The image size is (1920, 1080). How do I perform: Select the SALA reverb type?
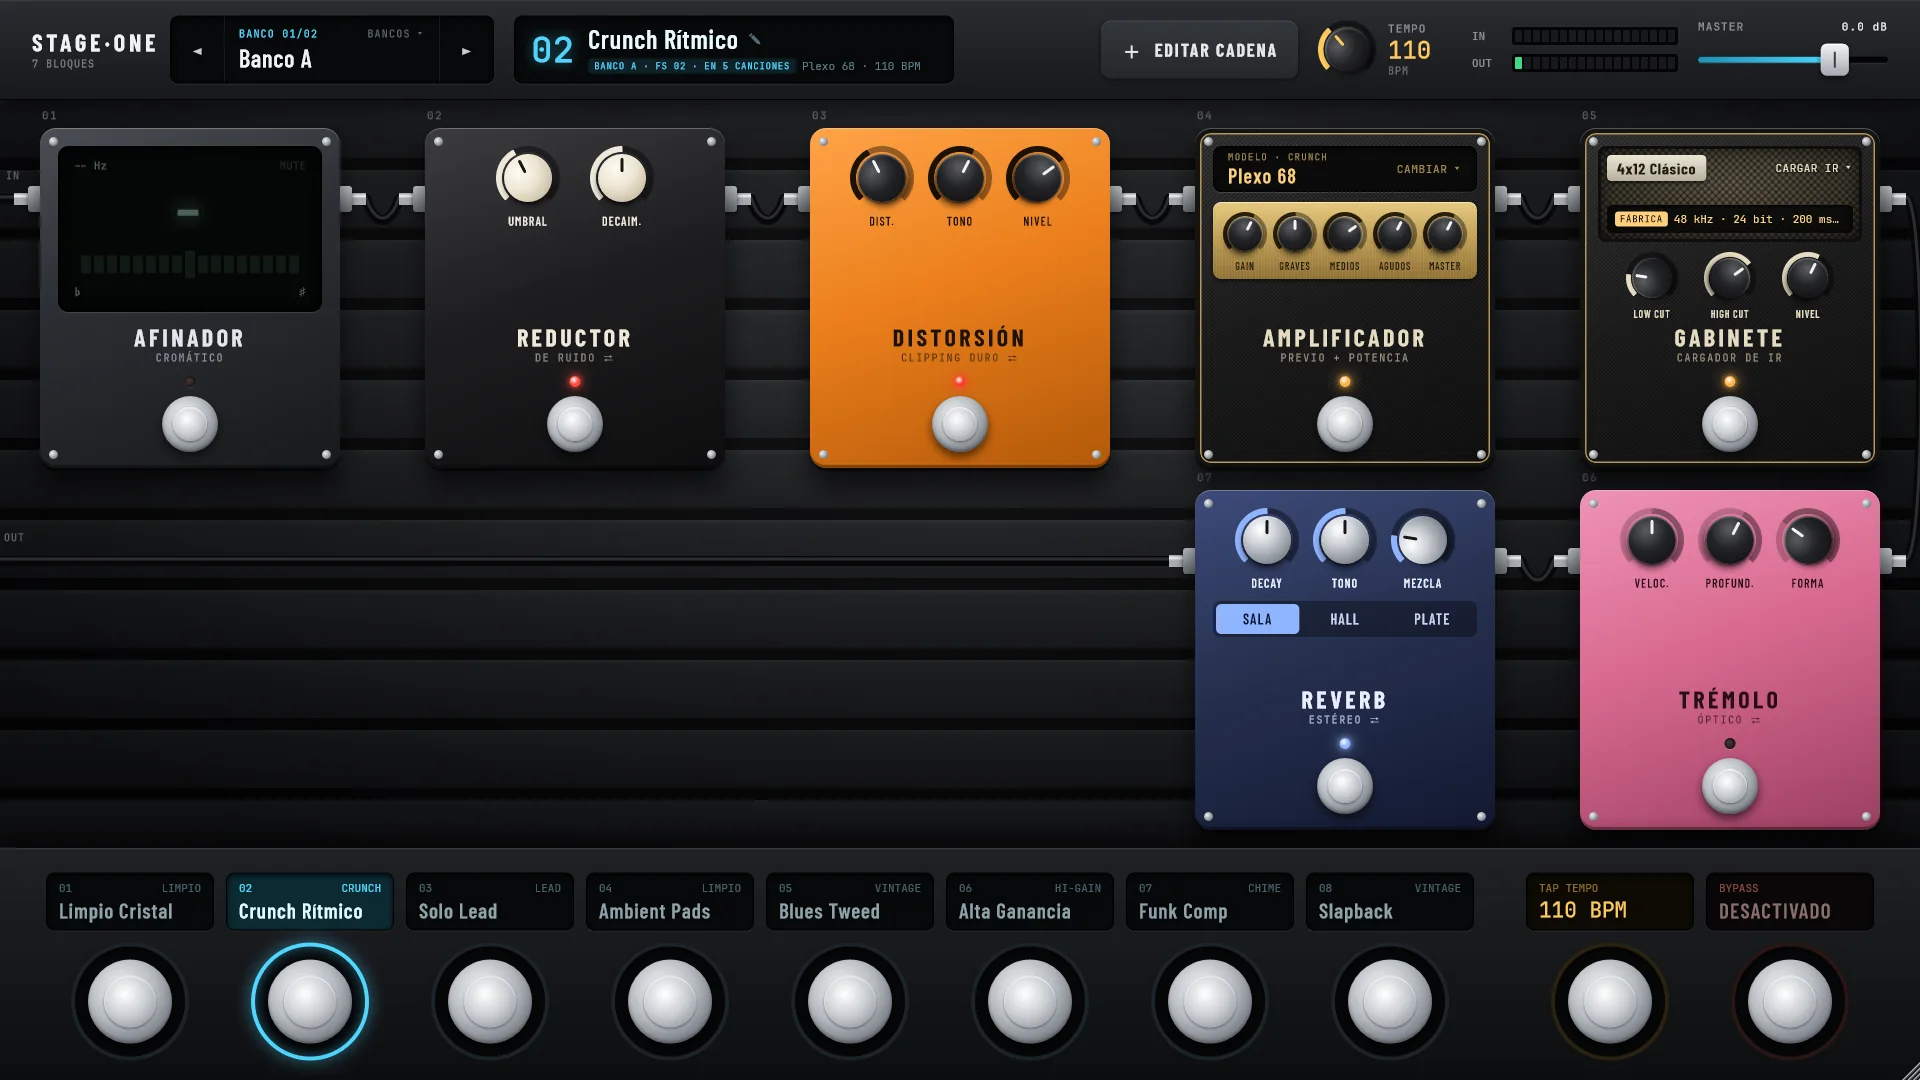click(1257, 619)
